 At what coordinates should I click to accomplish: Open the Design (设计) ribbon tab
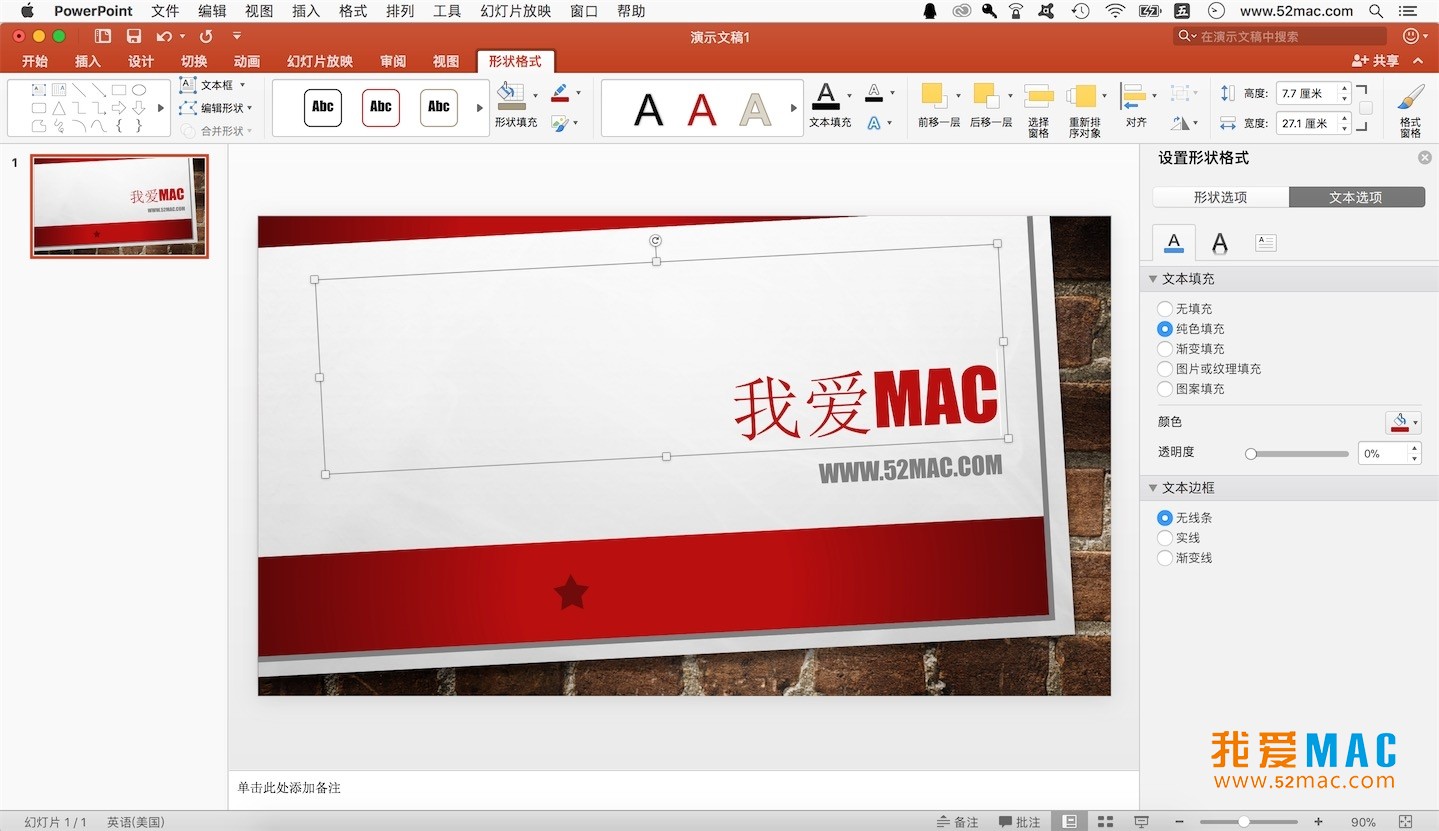[141, 61]
